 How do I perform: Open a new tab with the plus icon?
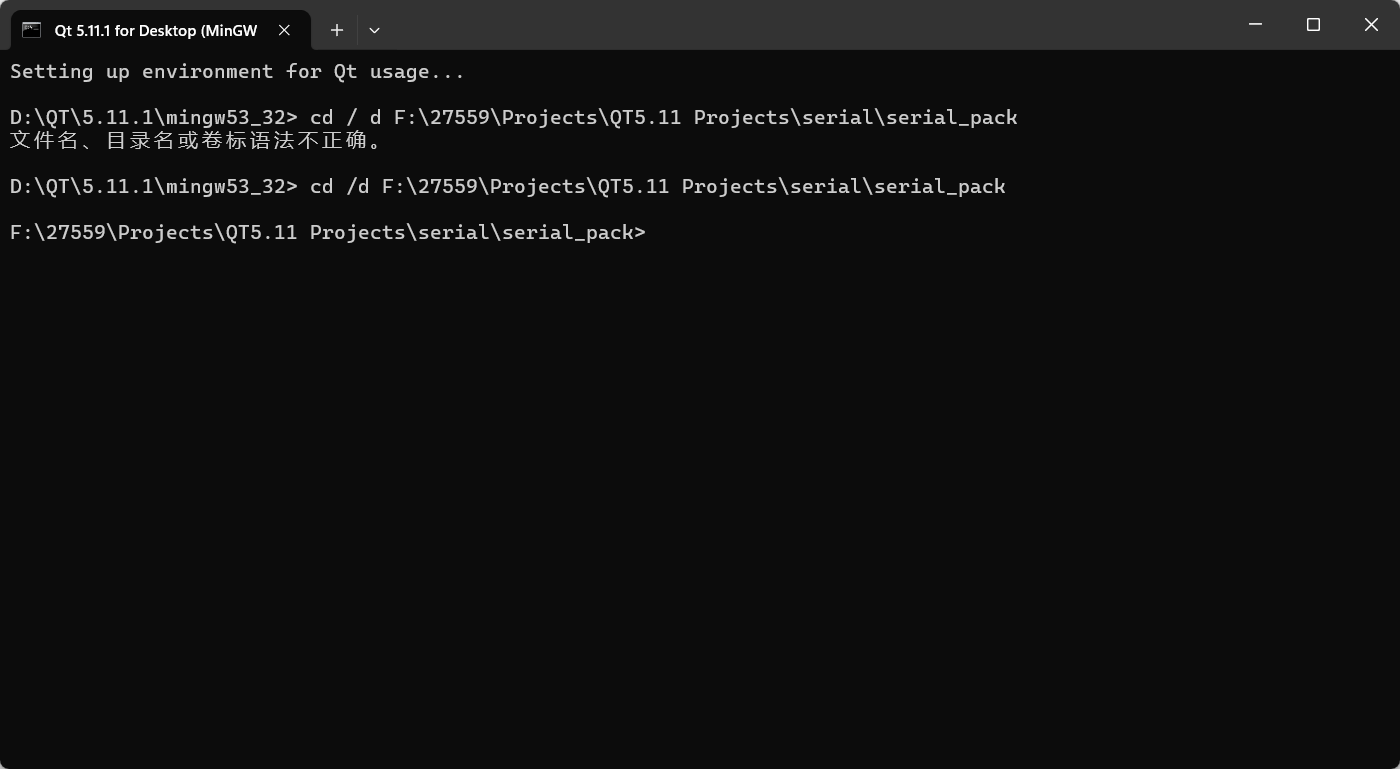coord(337,30)
